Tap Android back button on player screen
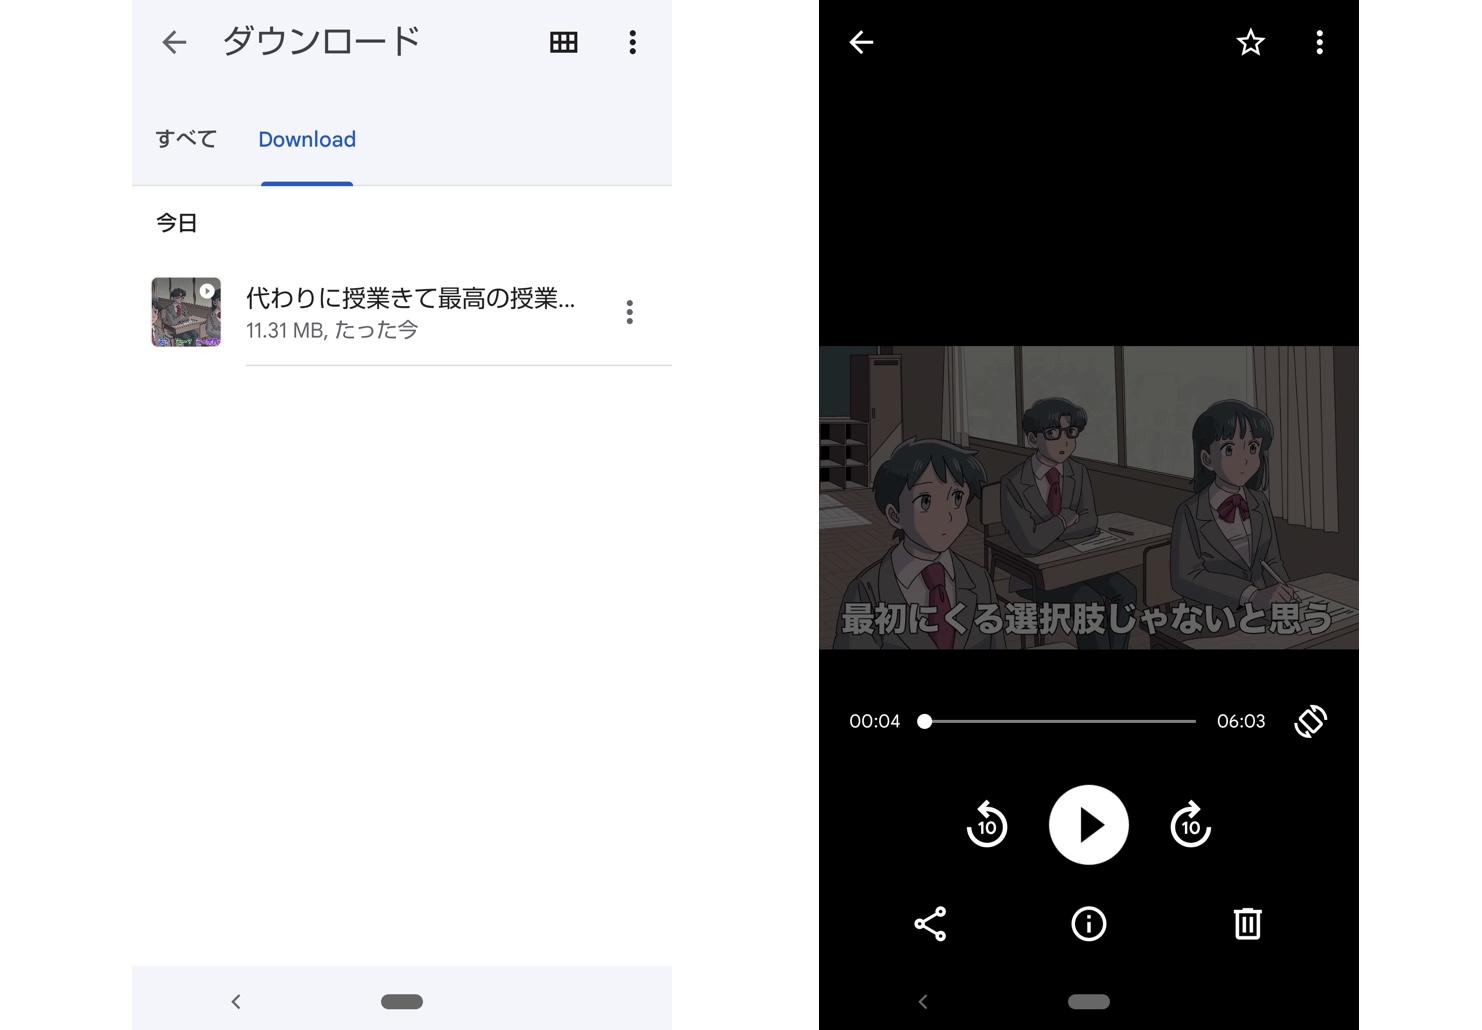 click(923, 1001)
